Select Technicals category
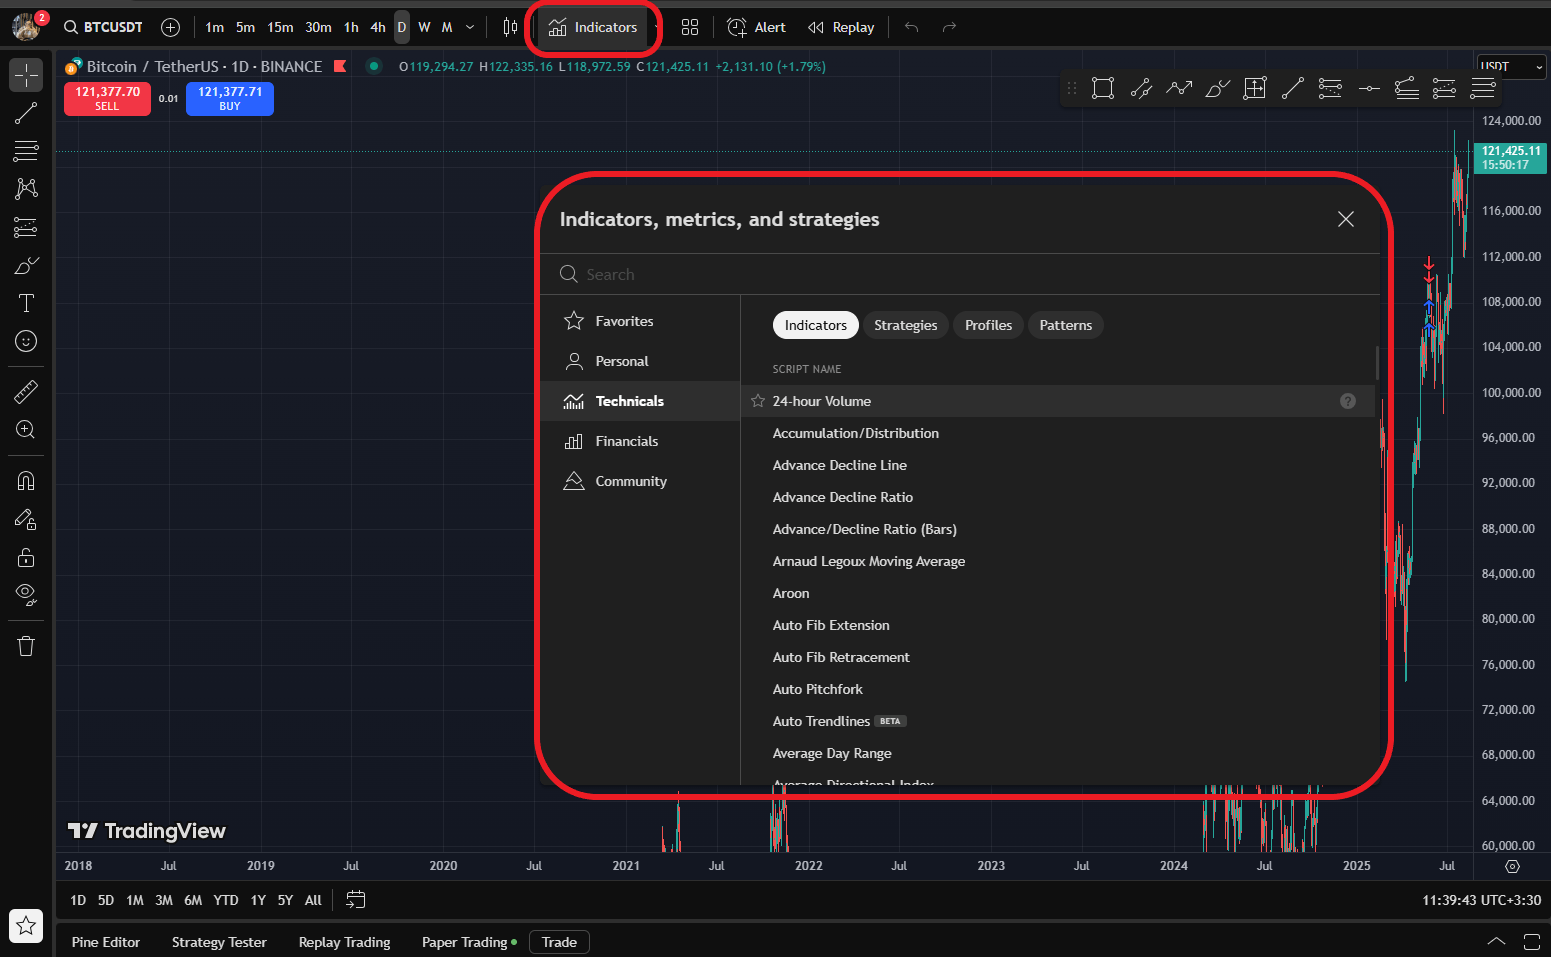The image size is (1551, 957). (x=640, y=401)
